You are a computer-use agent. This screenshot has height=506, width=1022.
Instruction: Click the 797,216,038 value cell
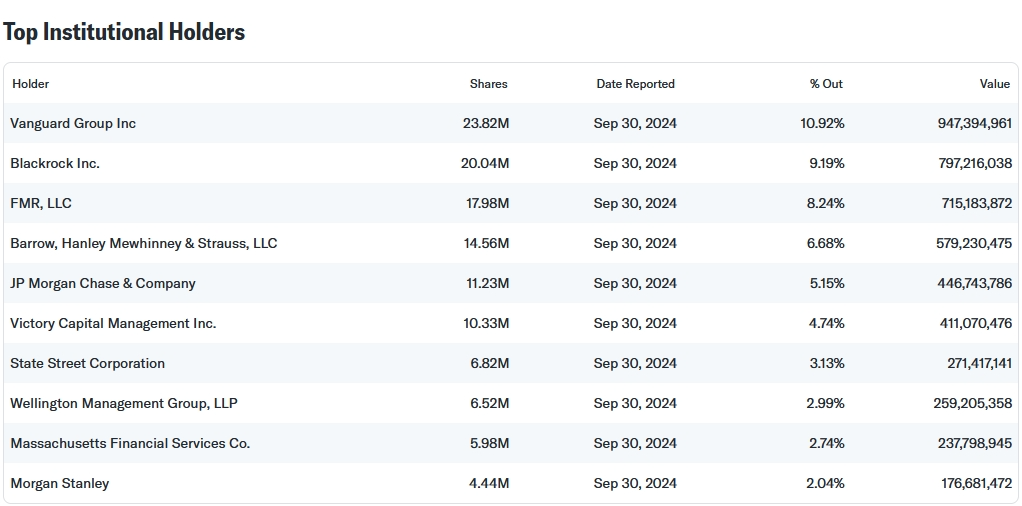click(975, 163)
